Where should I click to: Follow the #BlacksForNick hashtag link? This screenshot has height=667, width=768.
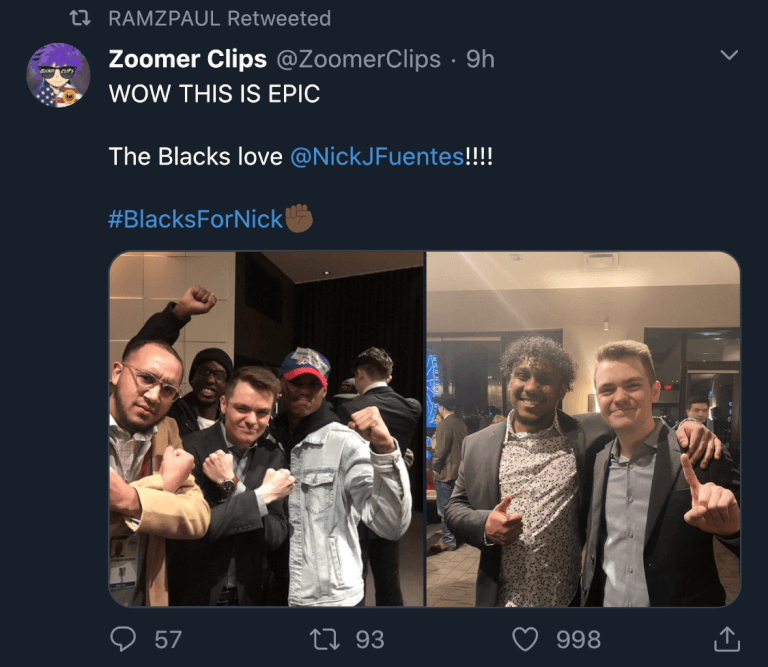point(195,219)
